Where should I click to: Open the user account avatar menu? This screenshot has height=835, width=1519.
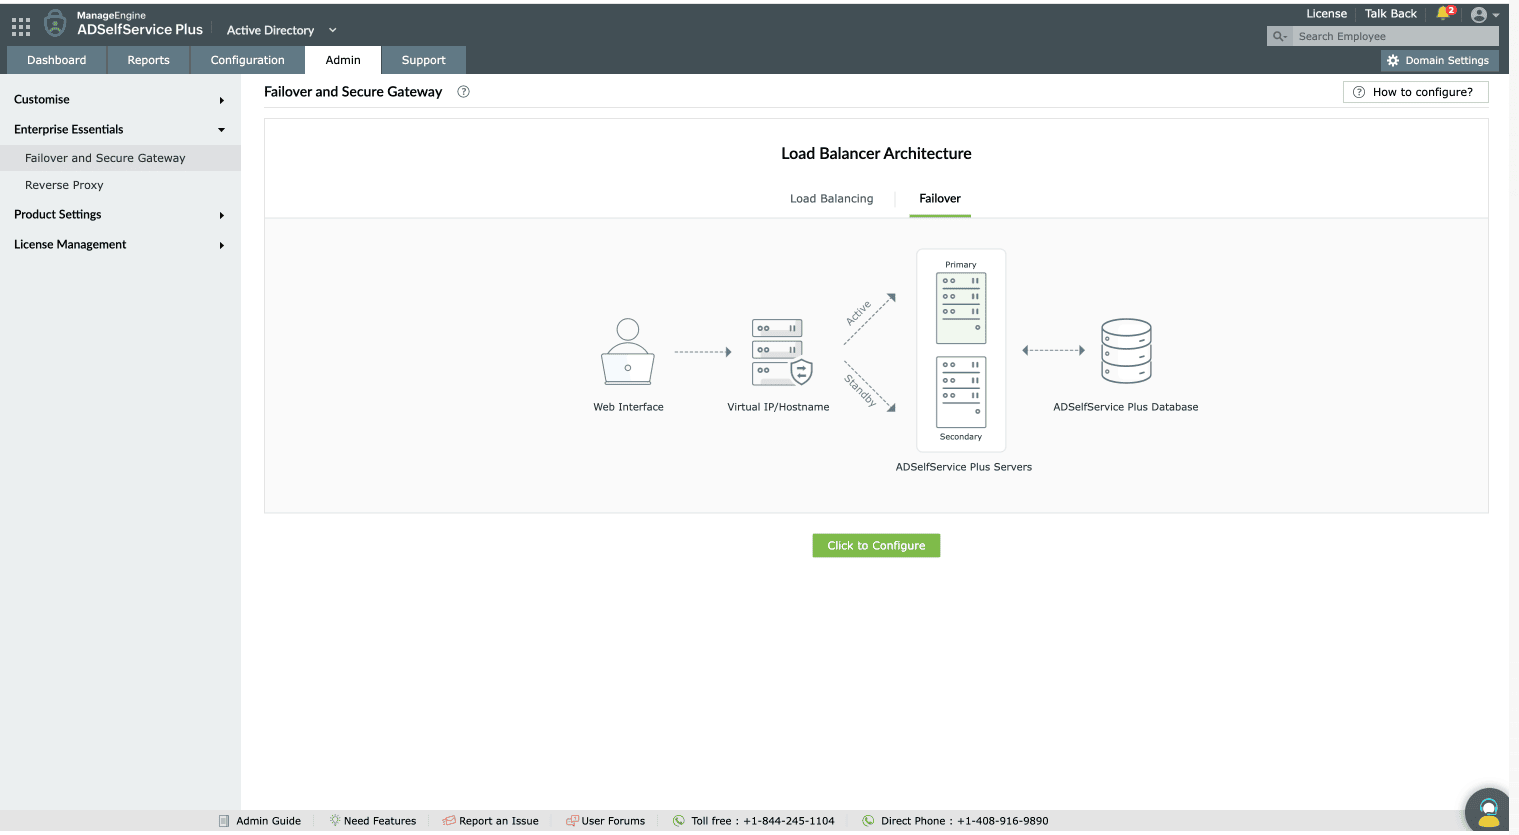pyautogui.click(x=1479, y=15)
